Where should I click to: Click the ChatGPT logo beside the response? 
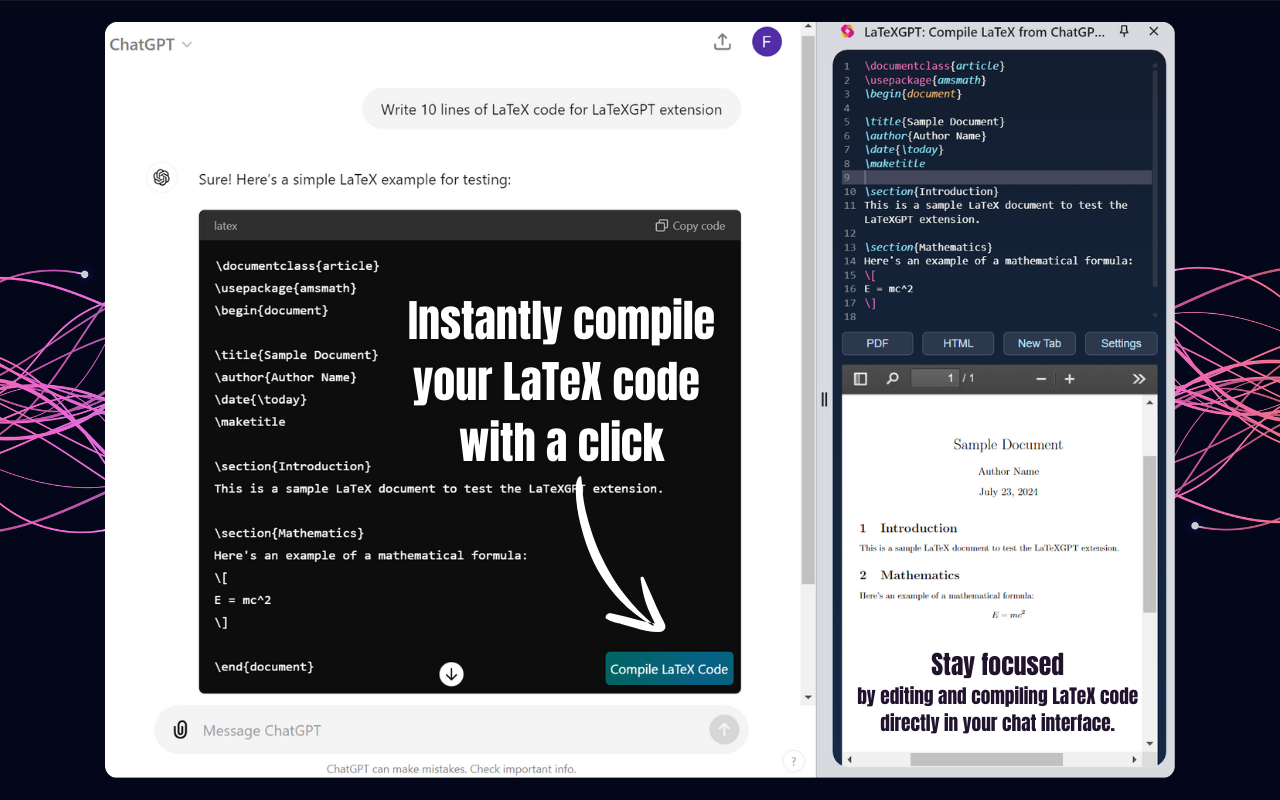161,178
